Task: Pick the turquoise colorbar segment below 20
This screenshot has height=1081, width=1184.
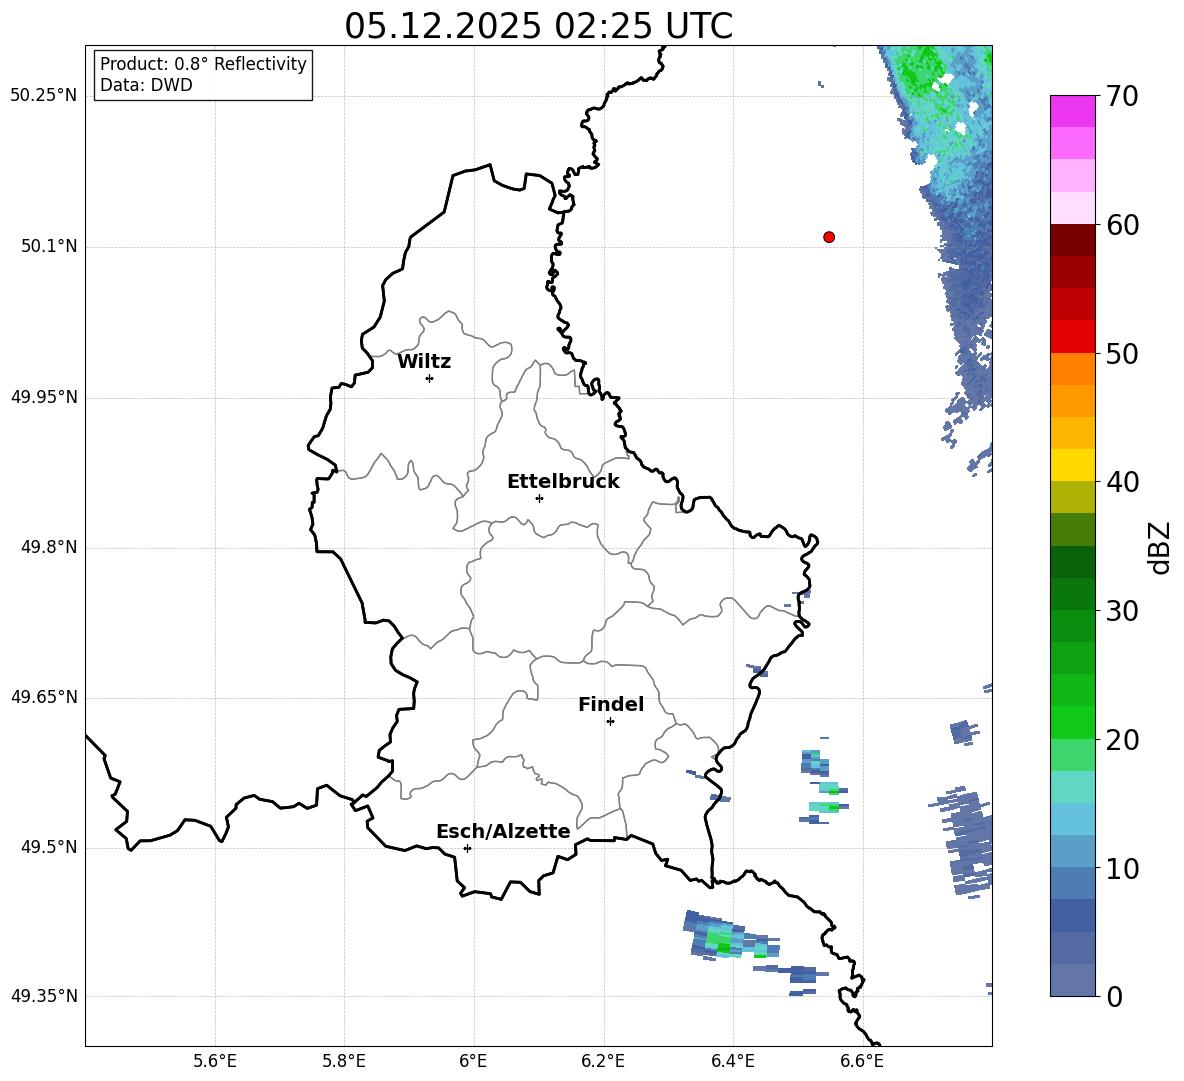Action: click(x=1072, y=787)
